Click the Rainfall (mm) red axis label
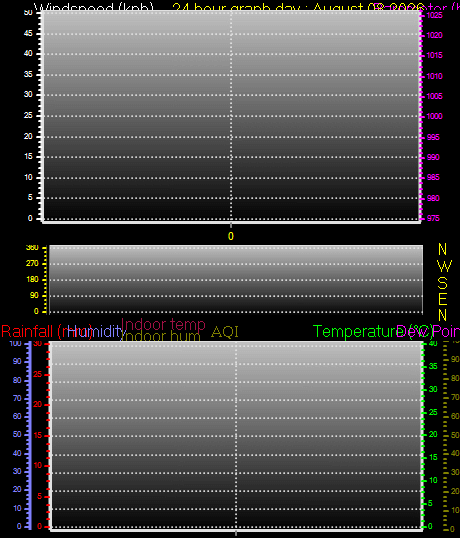This screenshot has width=460, height=538. coord(47,332)
